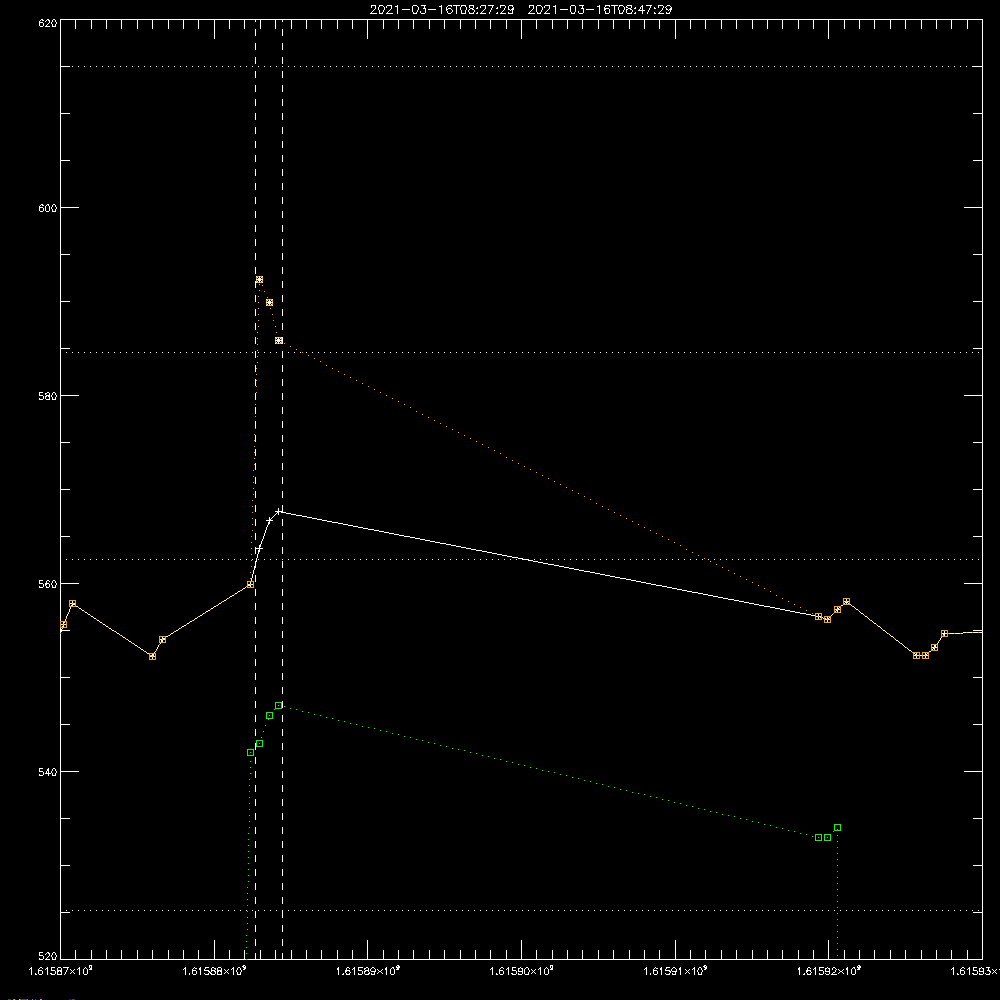
Task: Click the x-axis label 1.61587×10⁹
Action: (x=61, y=971)
